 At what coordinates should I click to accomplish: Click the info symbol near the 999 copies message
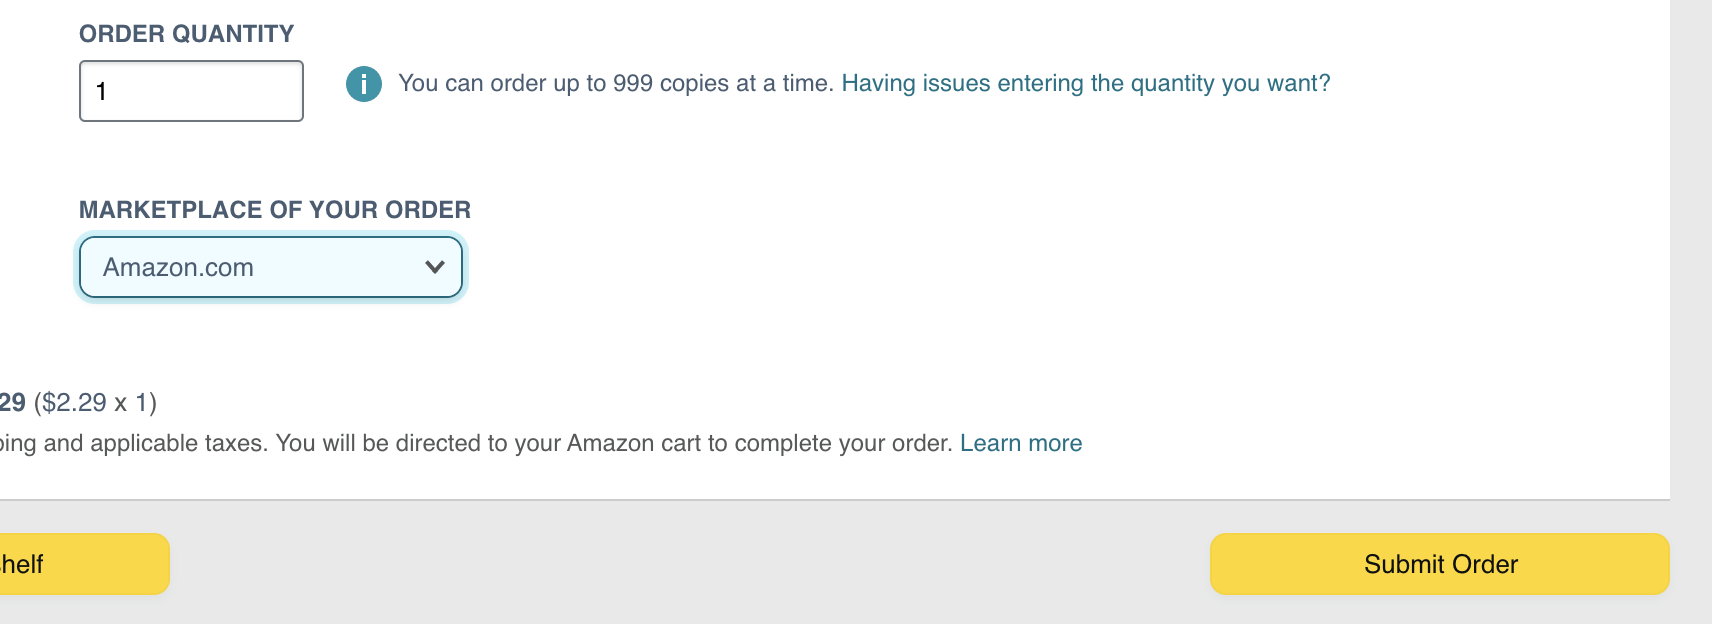(x=365, y=84)
